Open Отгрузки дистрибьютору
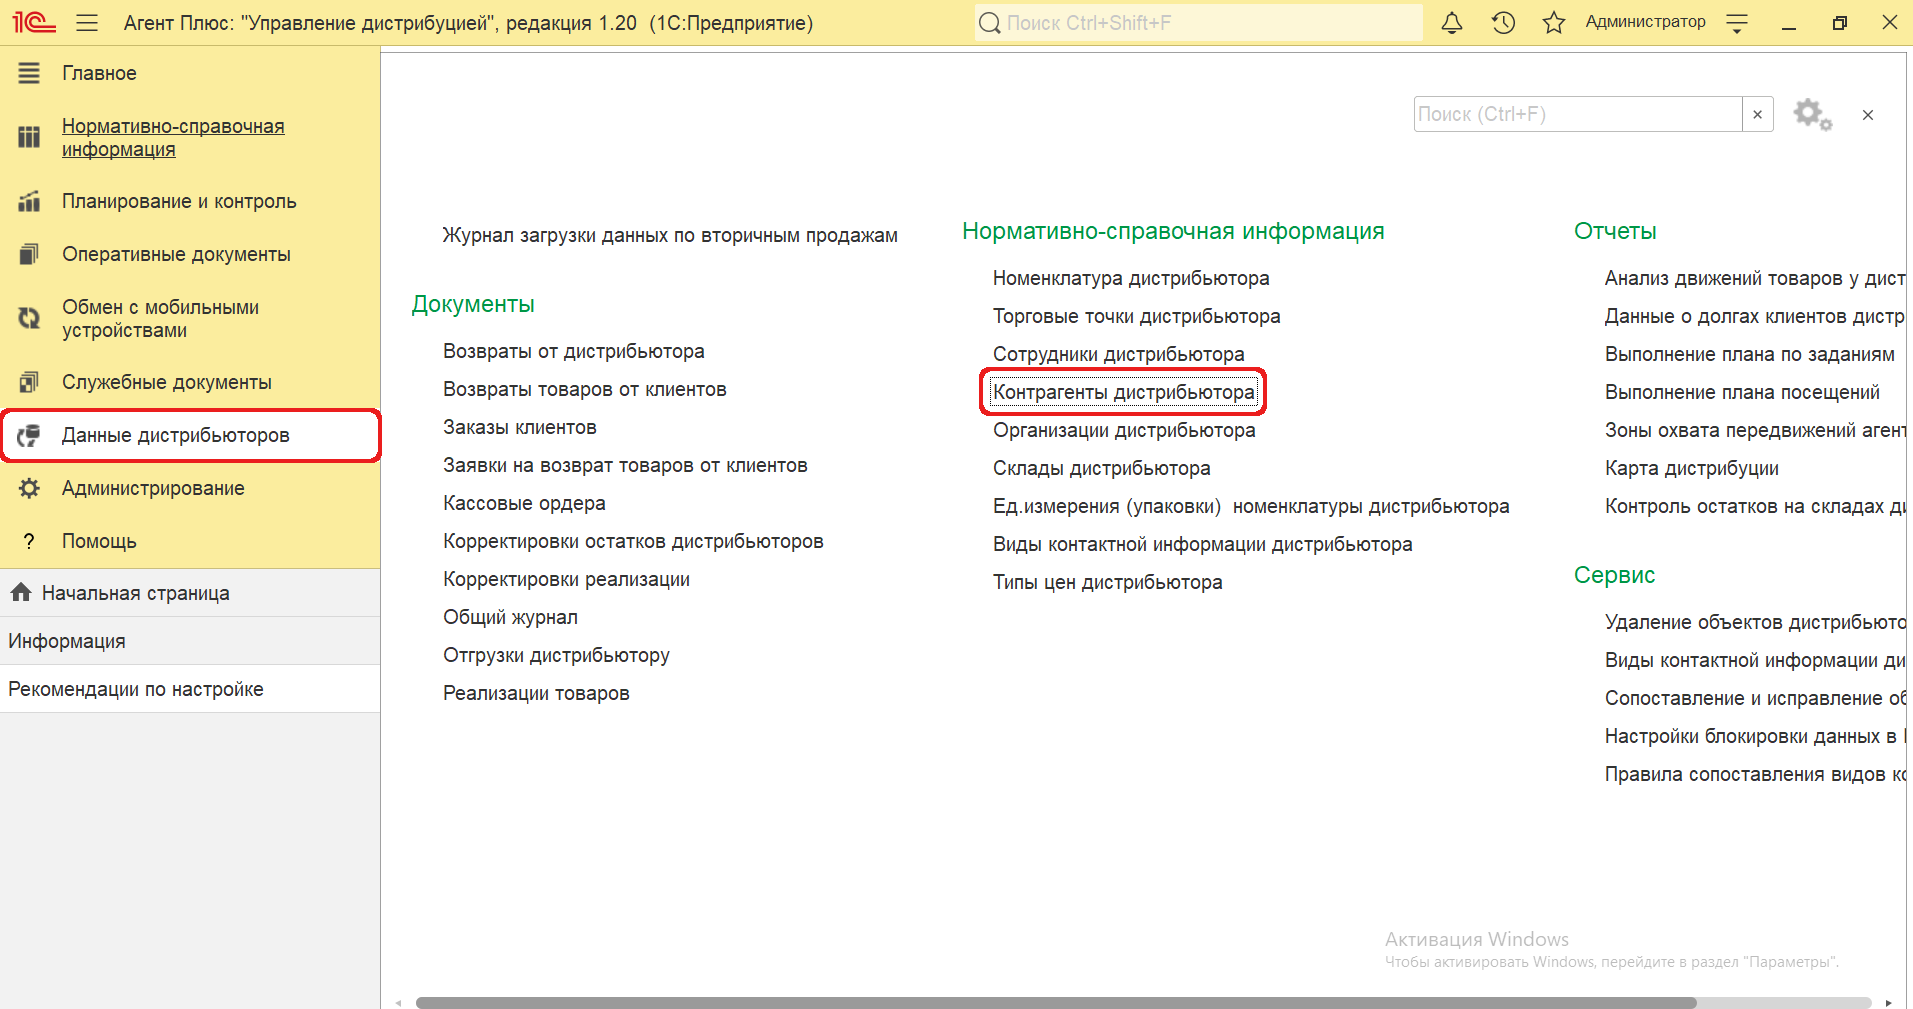This screenshot has height=1009, width=1913. pyautogui.click(x=556, y=656)
